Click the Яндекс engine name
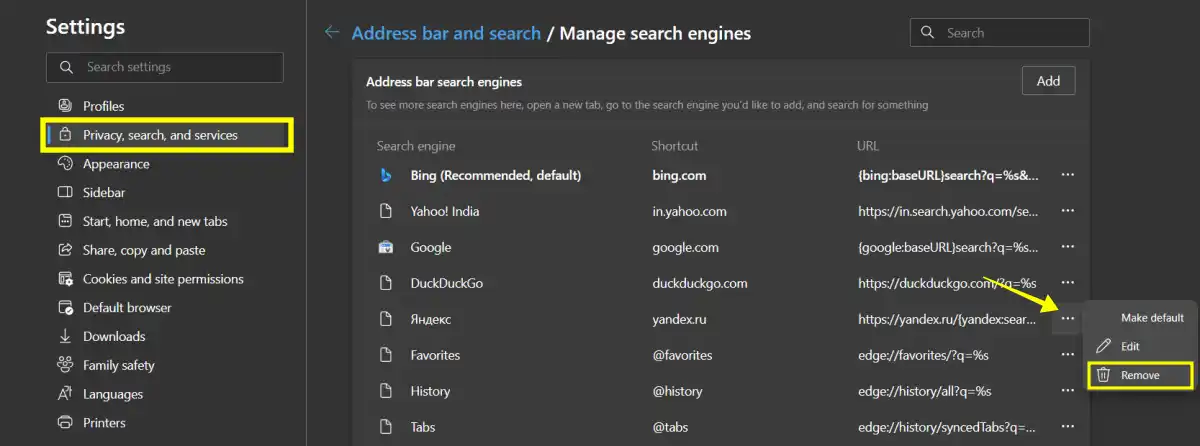 tap(431, 319)
